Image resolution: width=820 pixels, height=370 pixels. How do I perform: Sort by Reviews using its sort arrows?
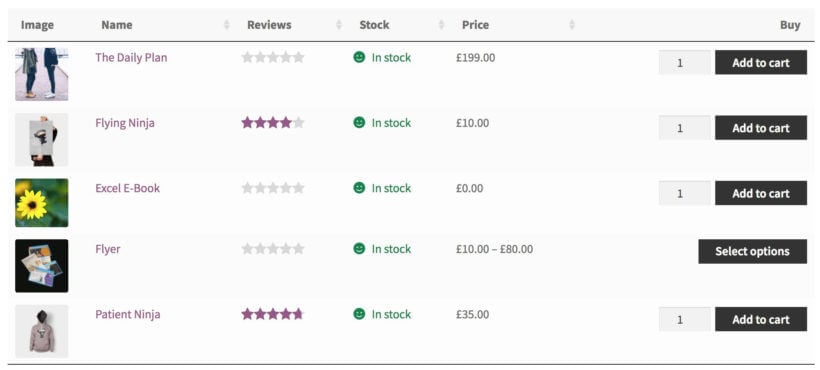point(339,25)
